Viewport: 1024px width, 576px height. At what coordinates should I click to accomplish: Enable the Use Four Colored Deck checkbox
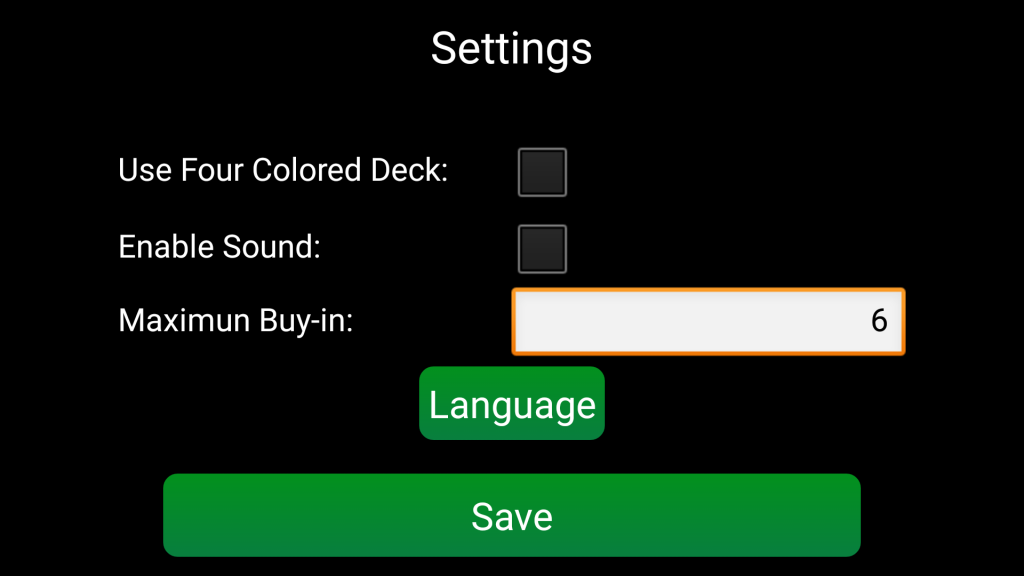coord(542,172)
